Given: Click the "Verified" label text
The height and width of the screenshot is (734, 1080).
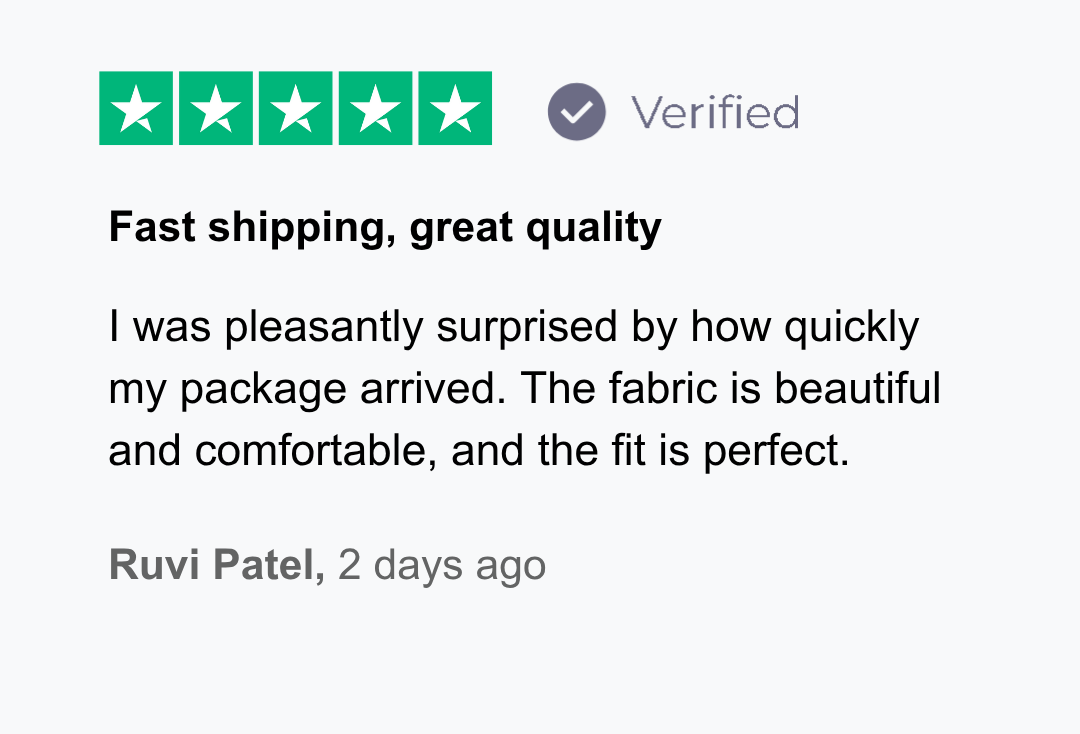Looking at the screenshot, I should 714,112.
